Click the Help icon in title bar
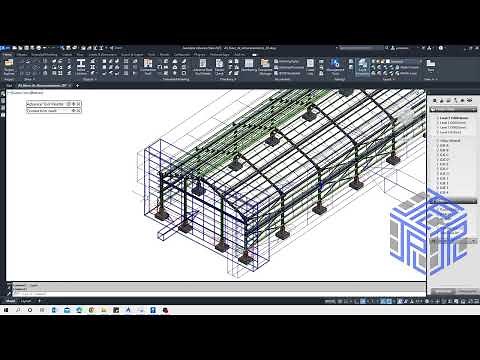The height and width of the screenshot is (360, 480). (441, 48)
